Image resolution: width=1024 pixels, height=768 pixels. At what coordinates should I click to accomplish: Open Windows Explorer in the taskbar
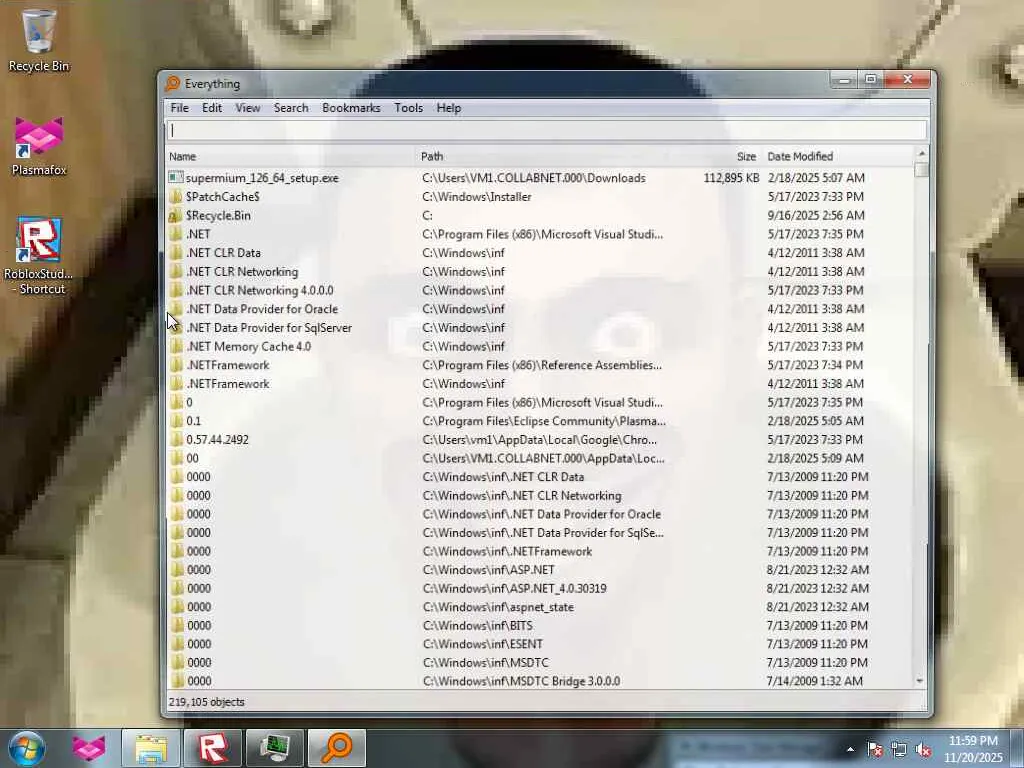pyautogui.click(x=151, y=748)
